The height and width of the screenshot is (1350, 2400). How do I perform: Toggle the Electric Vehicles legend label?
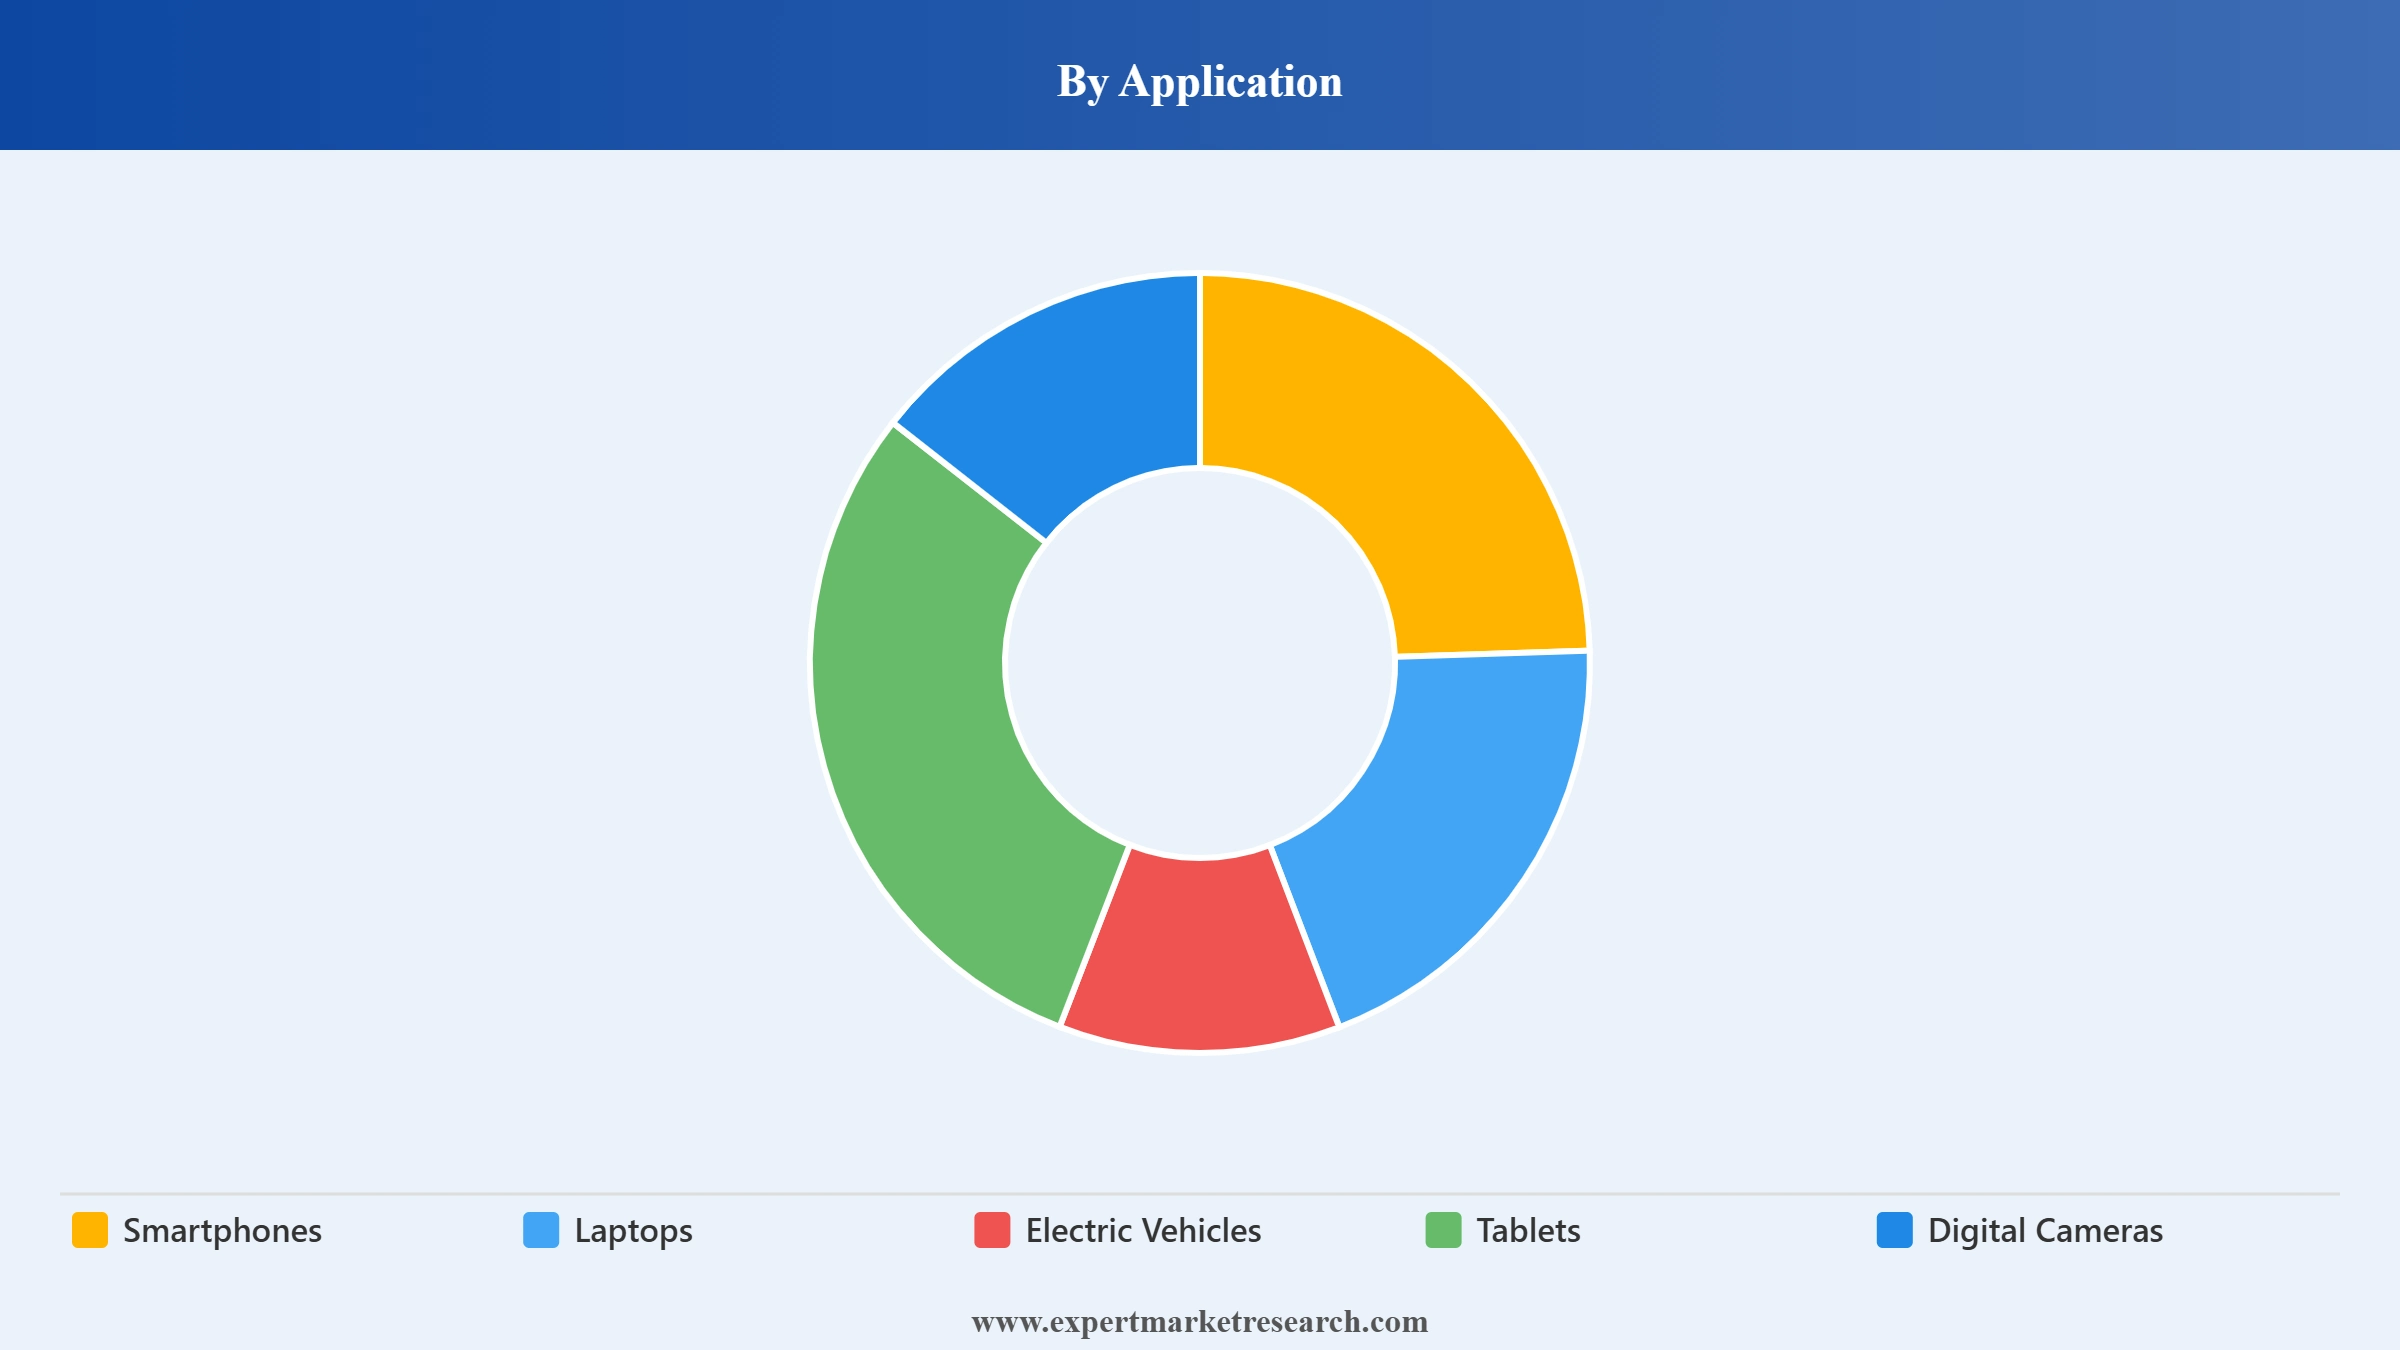pyautogui.click(x=1143, y=1231)
